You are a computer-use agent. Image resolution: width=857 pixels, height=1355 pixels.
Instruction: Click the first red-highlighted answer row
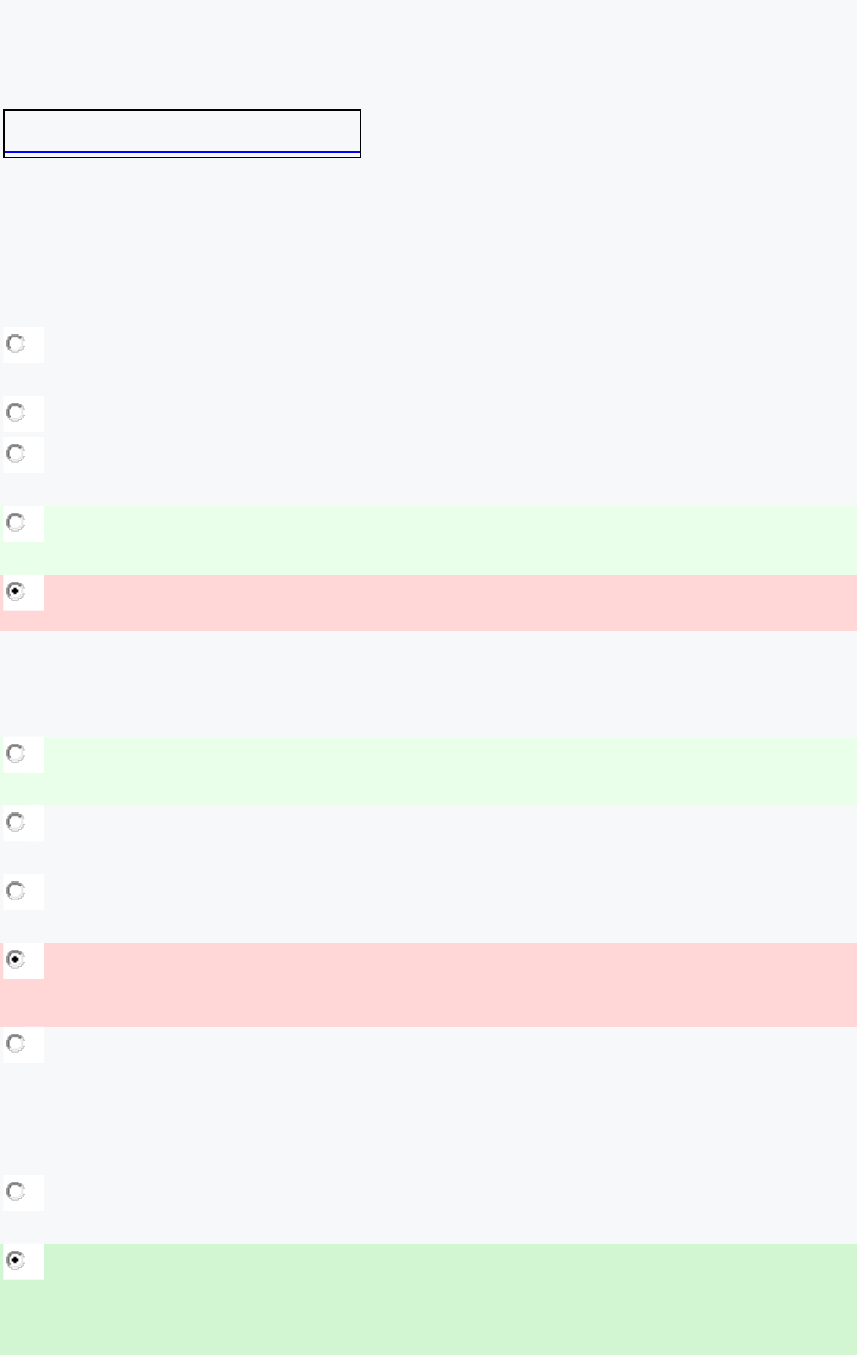[x=450, y=602]
